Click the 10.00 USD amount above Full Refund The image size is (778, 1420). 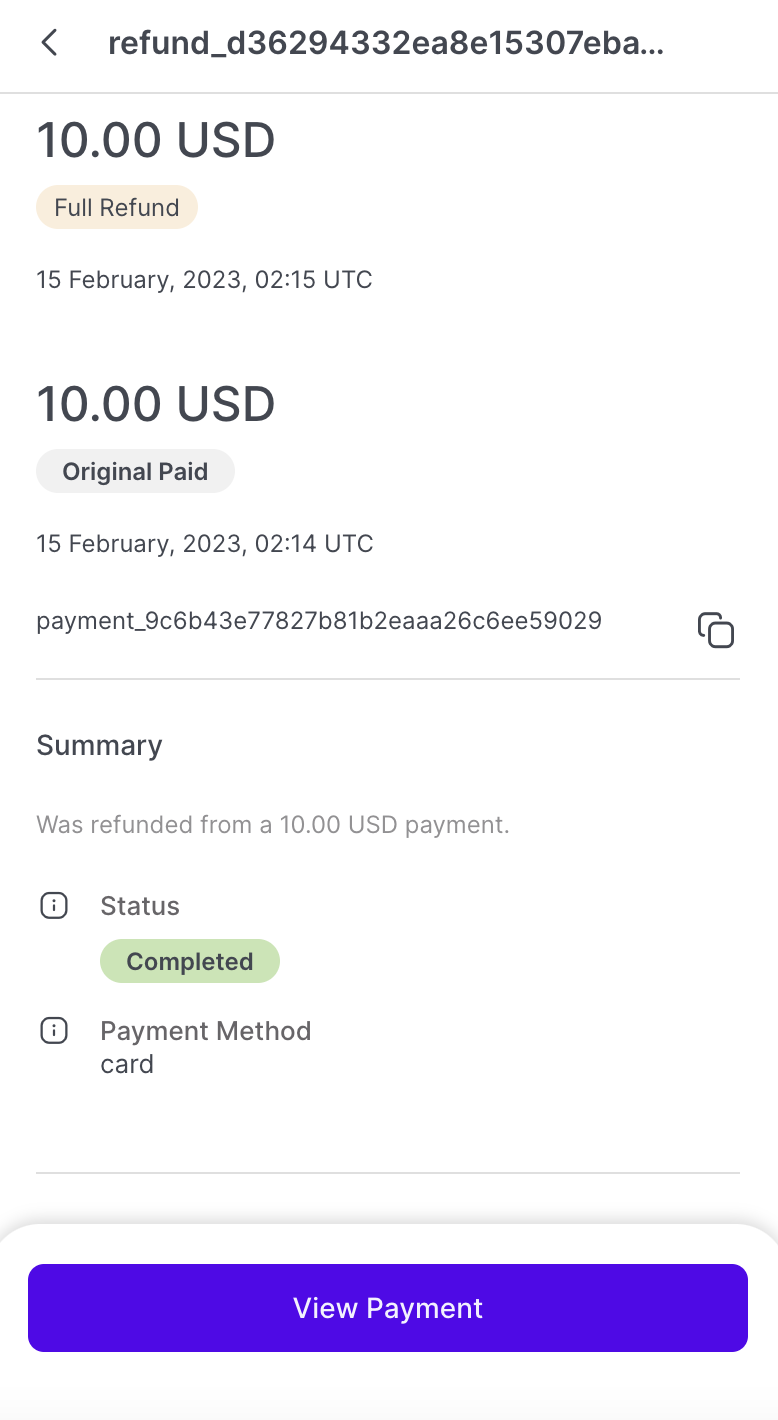pyautogui.click(x=156, y=140)
